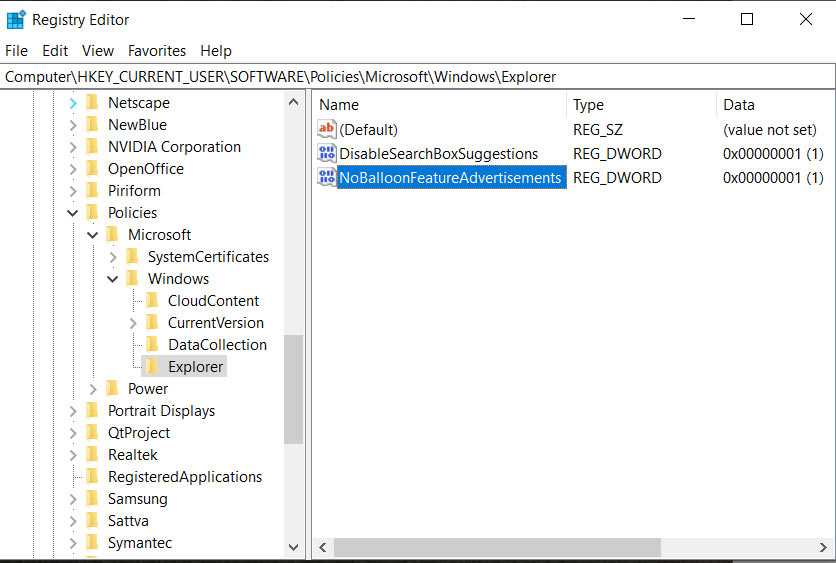This screenshot has width=836, height=563.
Task: Expand the Power key
Action: tap(93, 389)
